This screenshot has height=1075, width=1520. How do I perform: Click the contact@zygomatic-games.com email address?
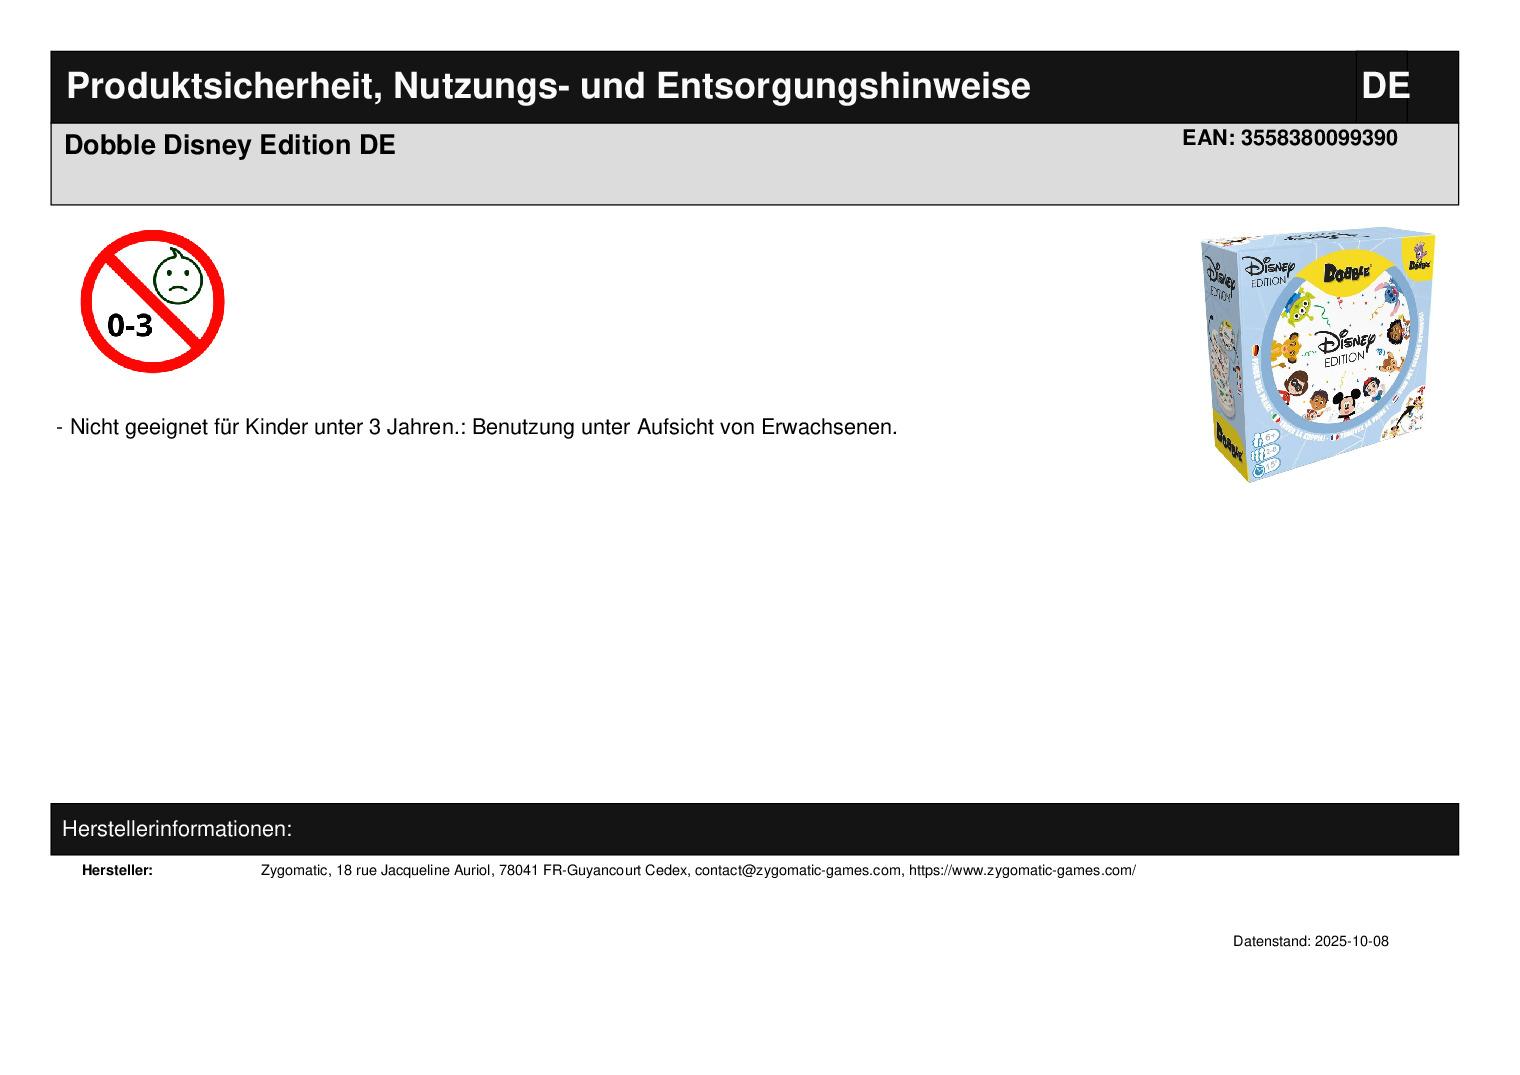(798, 870)
